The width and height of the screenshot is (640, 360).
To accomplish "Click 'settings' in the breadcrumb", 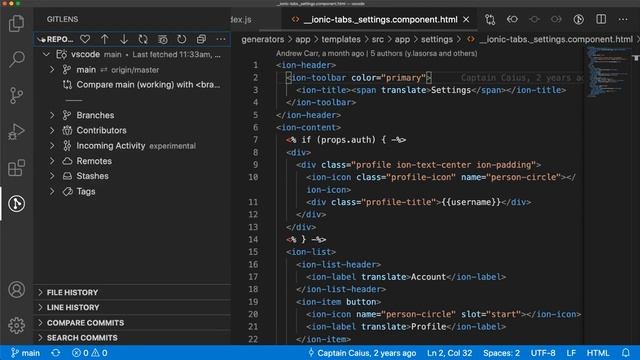I will [437, 40].
